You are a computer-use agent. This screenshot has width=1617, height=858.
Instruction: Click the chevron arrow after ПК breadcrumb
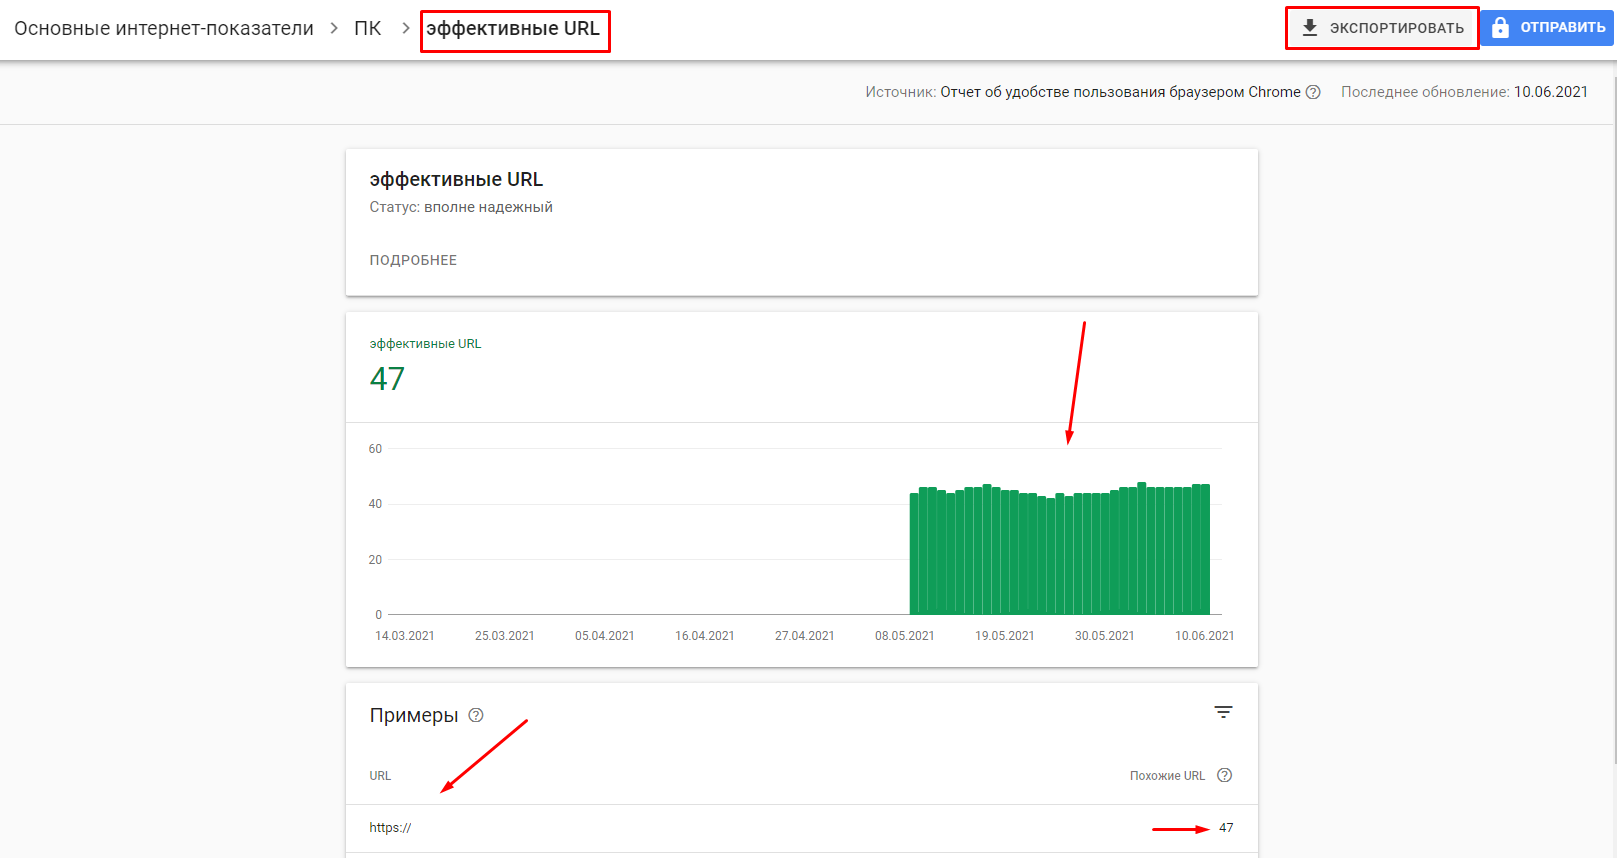tap(405, 28)
